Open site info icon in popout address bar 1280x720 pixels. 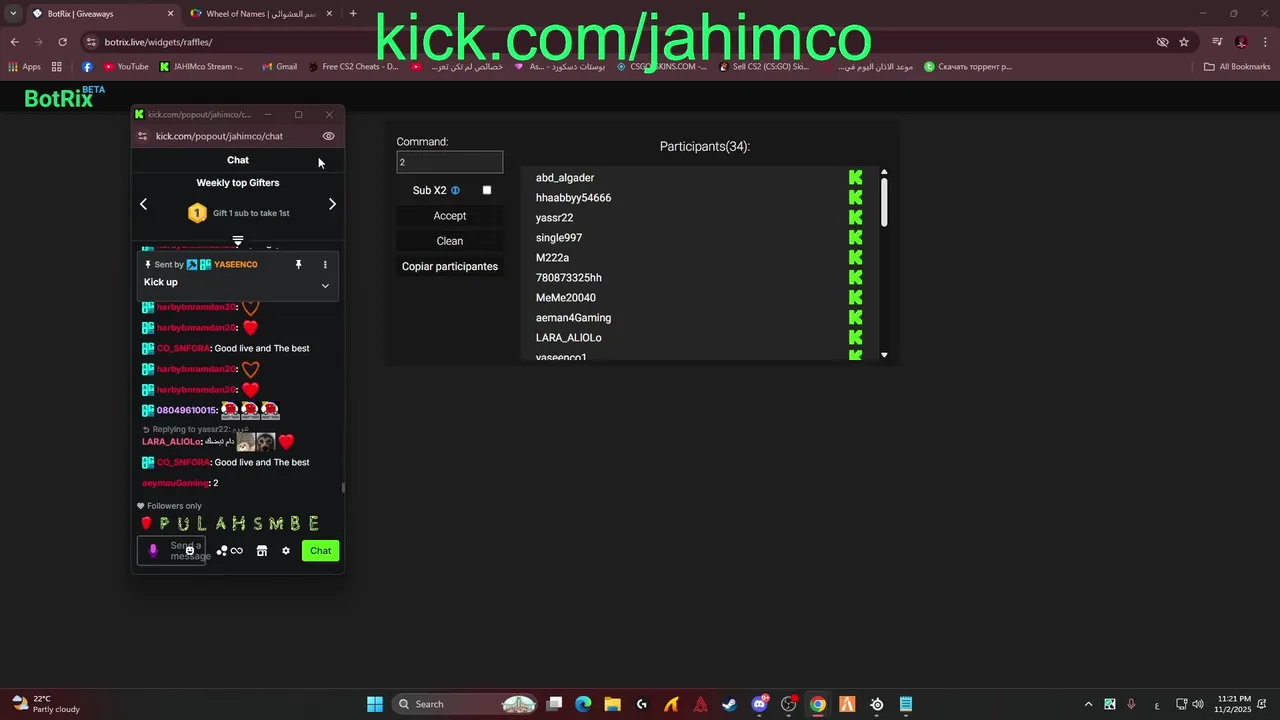point(143,136)
